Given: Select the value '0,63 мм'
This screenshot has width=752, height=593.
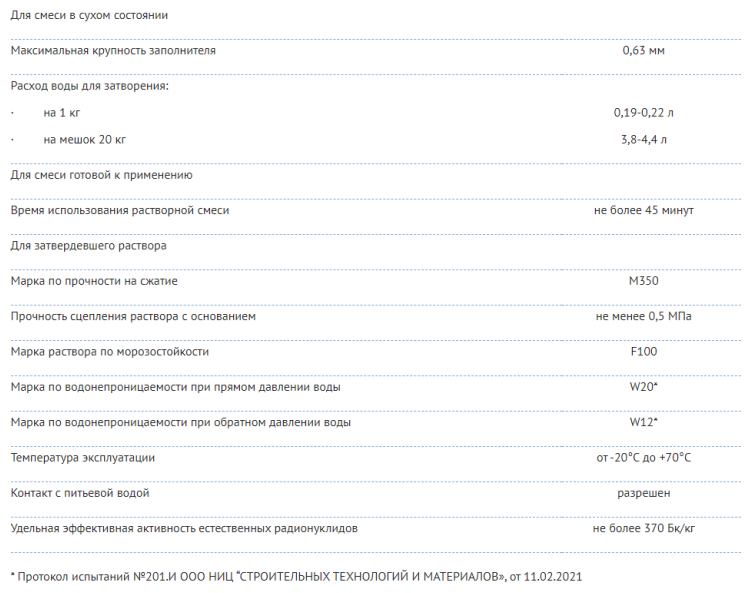Looking at the screenshot, I should pos(644,50).
